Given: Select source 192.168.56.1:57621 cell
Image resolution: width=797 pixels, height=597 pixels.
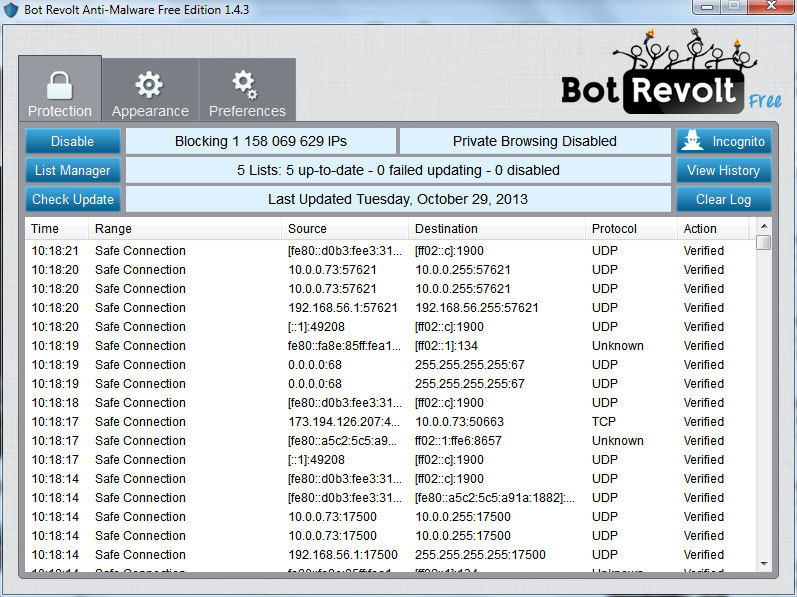Looking at the screenshot, I should click(343, 308).
